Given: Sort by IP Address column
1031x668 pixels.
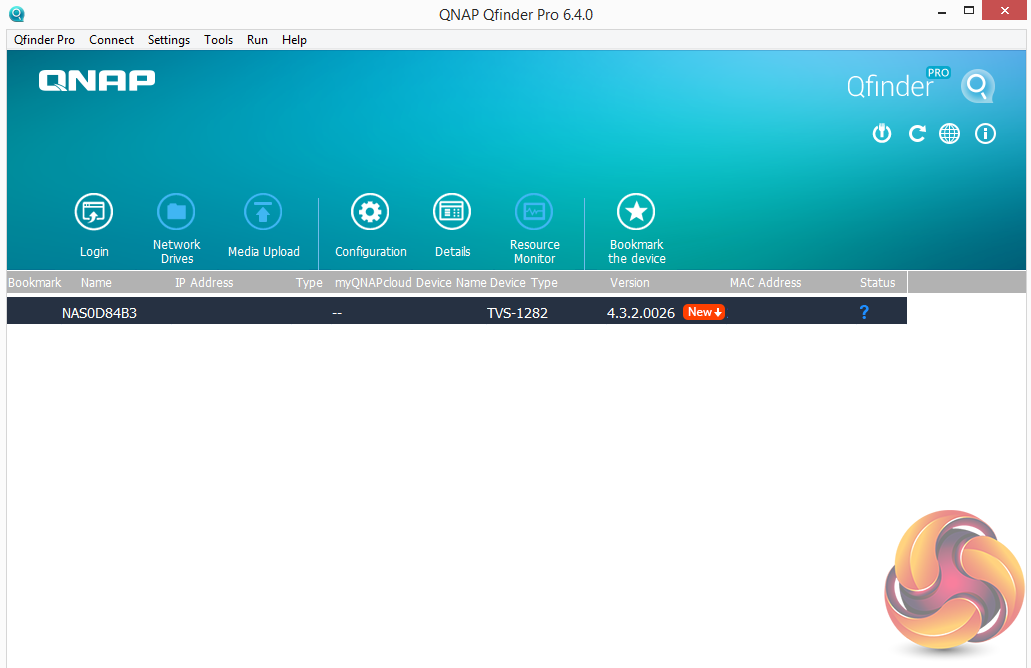Looking at the screenshot, I should pyautogui.click(x=204, y=283).
